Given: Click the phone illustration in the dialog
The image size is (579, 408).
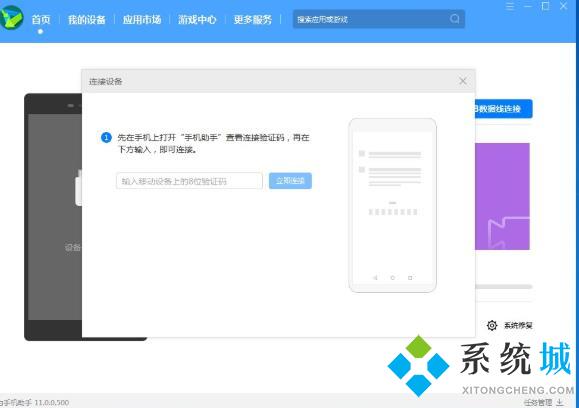Looking at the screenshot, I should coord(393,205).
